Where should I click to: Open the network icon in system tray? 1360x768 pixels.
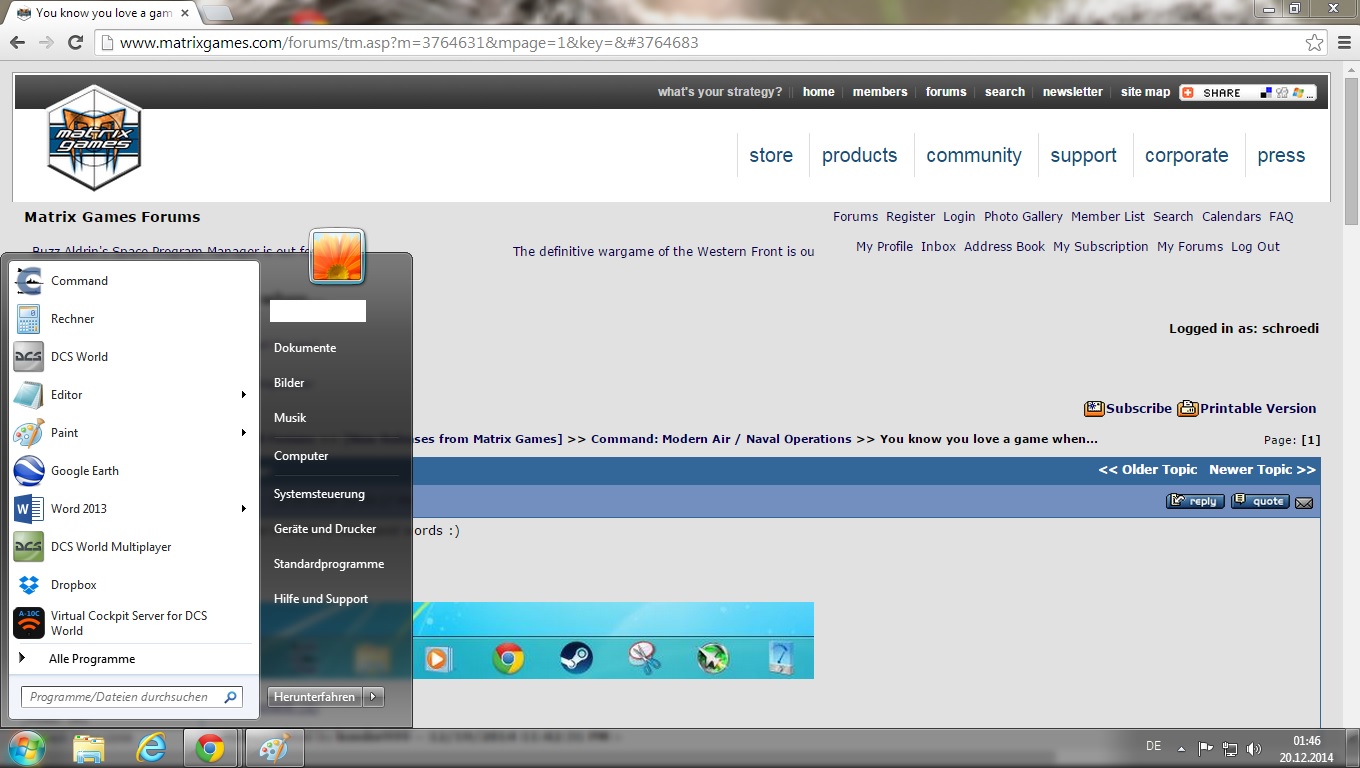click(x=1230, y=748)
